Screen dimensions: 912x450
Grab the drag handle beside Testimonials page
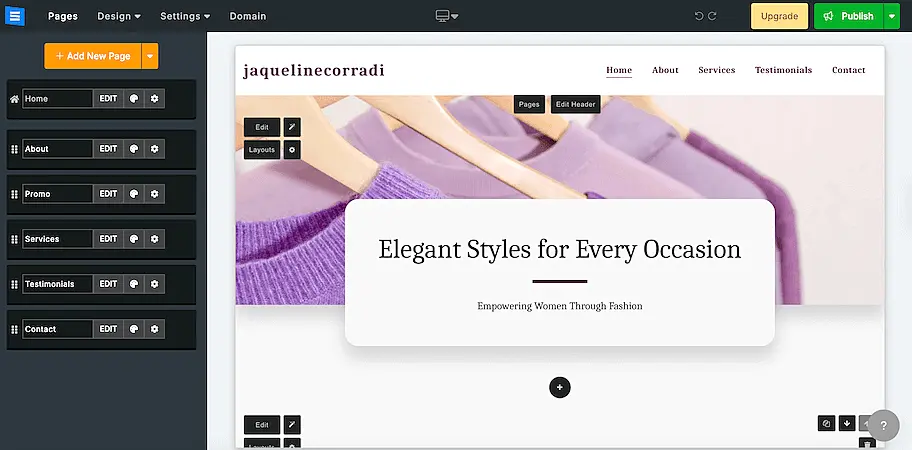15,284
